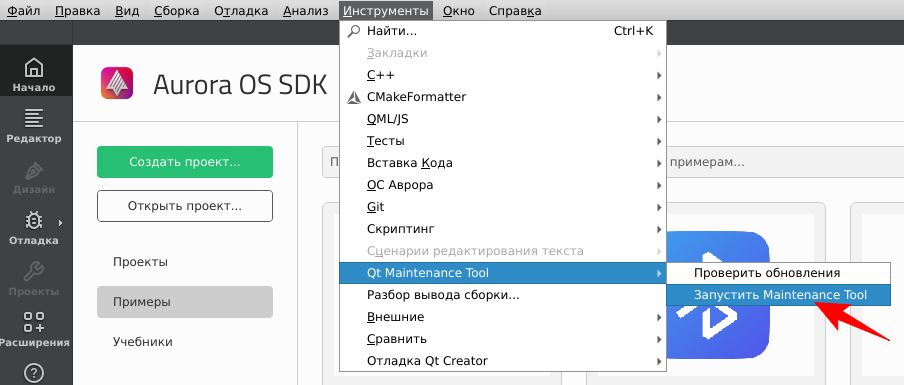Open the Начало welcome mode
Image resolution: width=904 pixels, height=385 pixels.
[x=35, y=75]
